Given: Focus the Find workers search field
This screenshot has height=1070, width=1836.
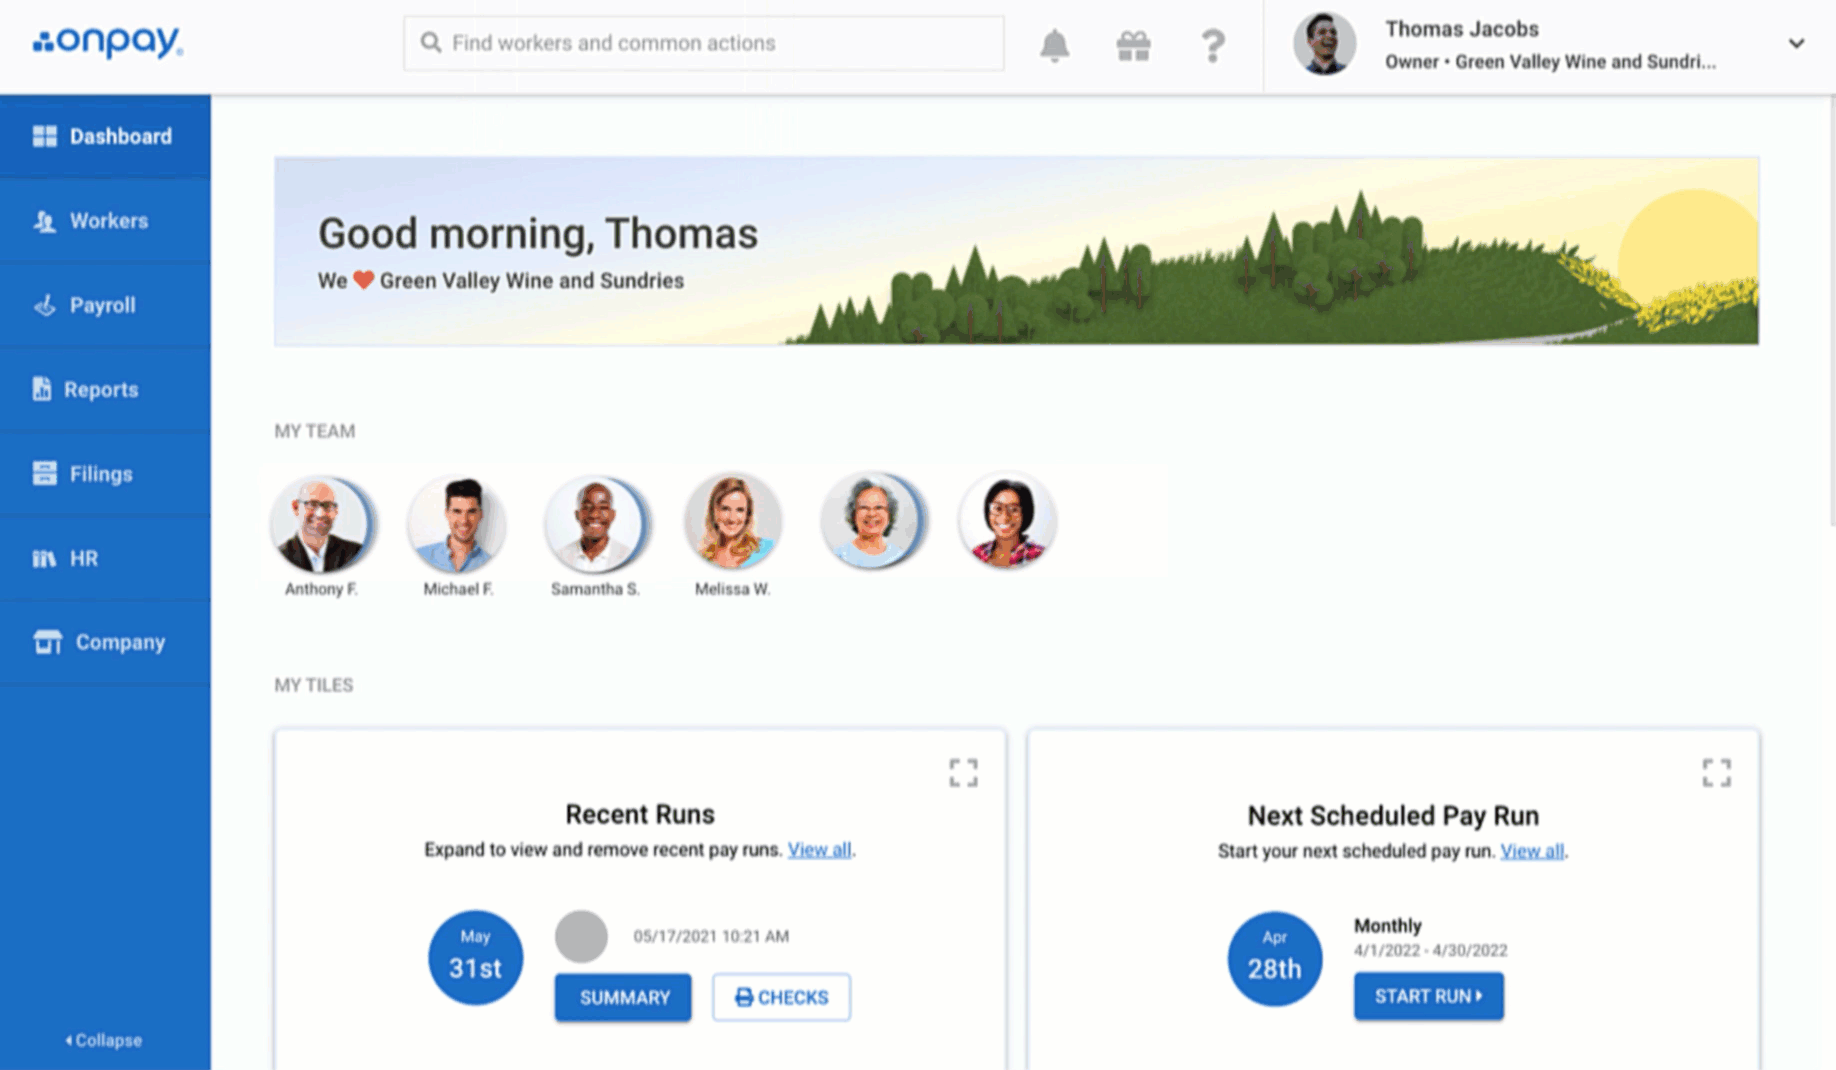Looking at the screenshot, I should coord(704,43).
